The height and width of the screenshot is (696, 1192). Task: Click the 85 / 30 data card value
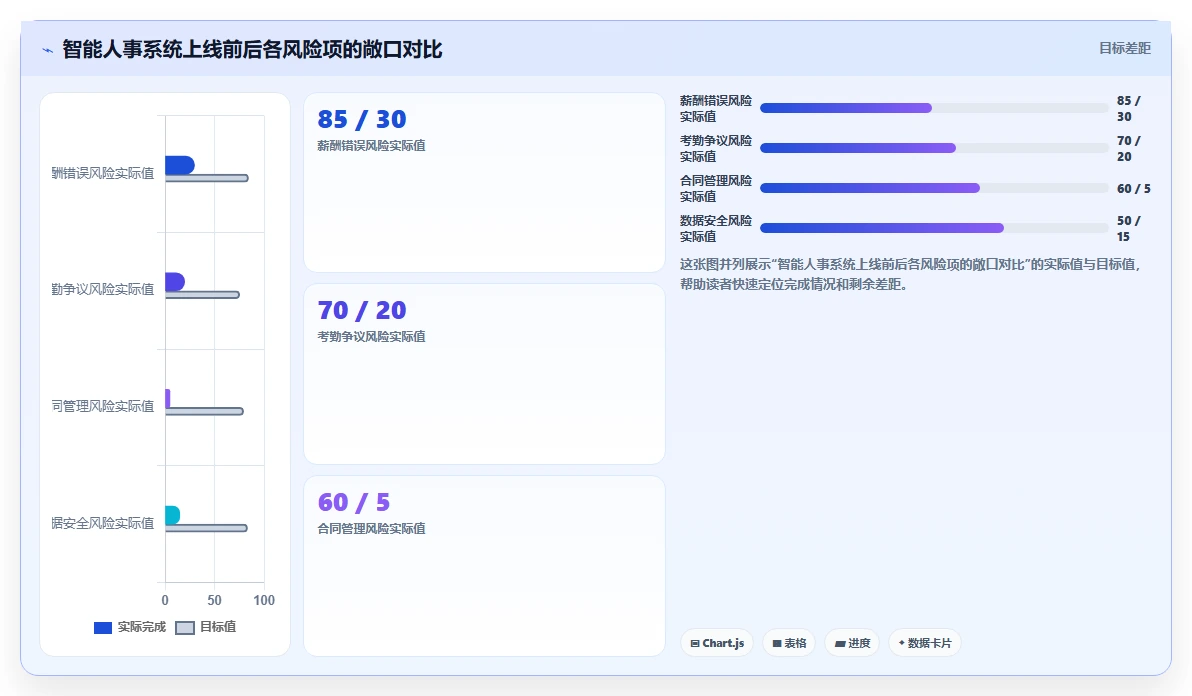point(362,119)
